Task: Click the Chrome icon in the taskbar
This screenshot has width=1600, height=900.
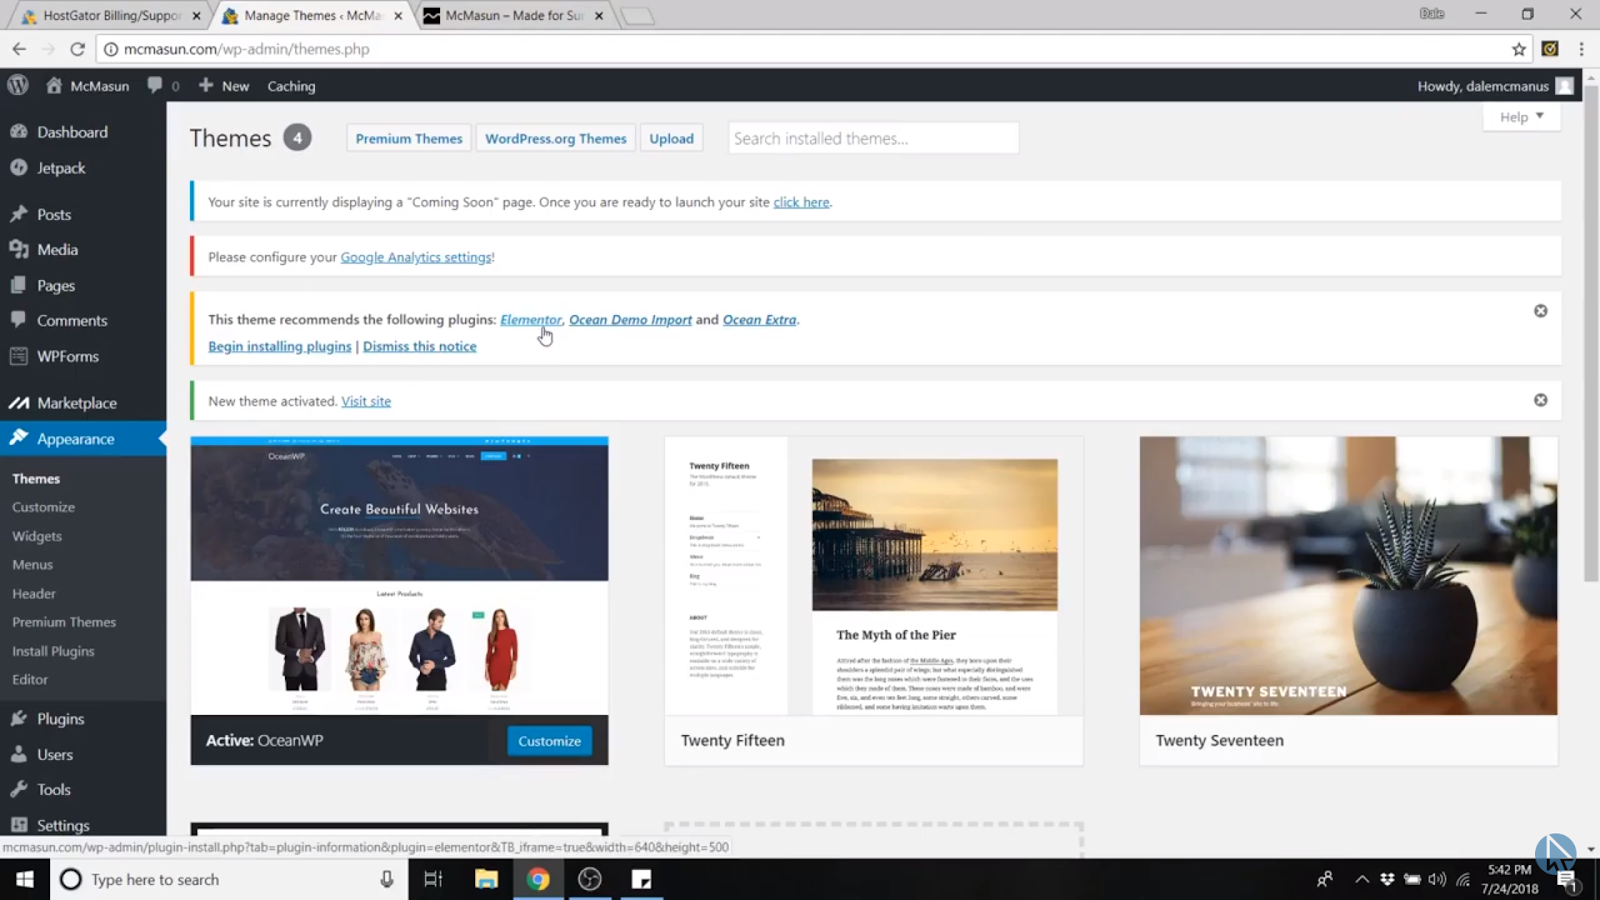Action: click(x=538, y=880)
